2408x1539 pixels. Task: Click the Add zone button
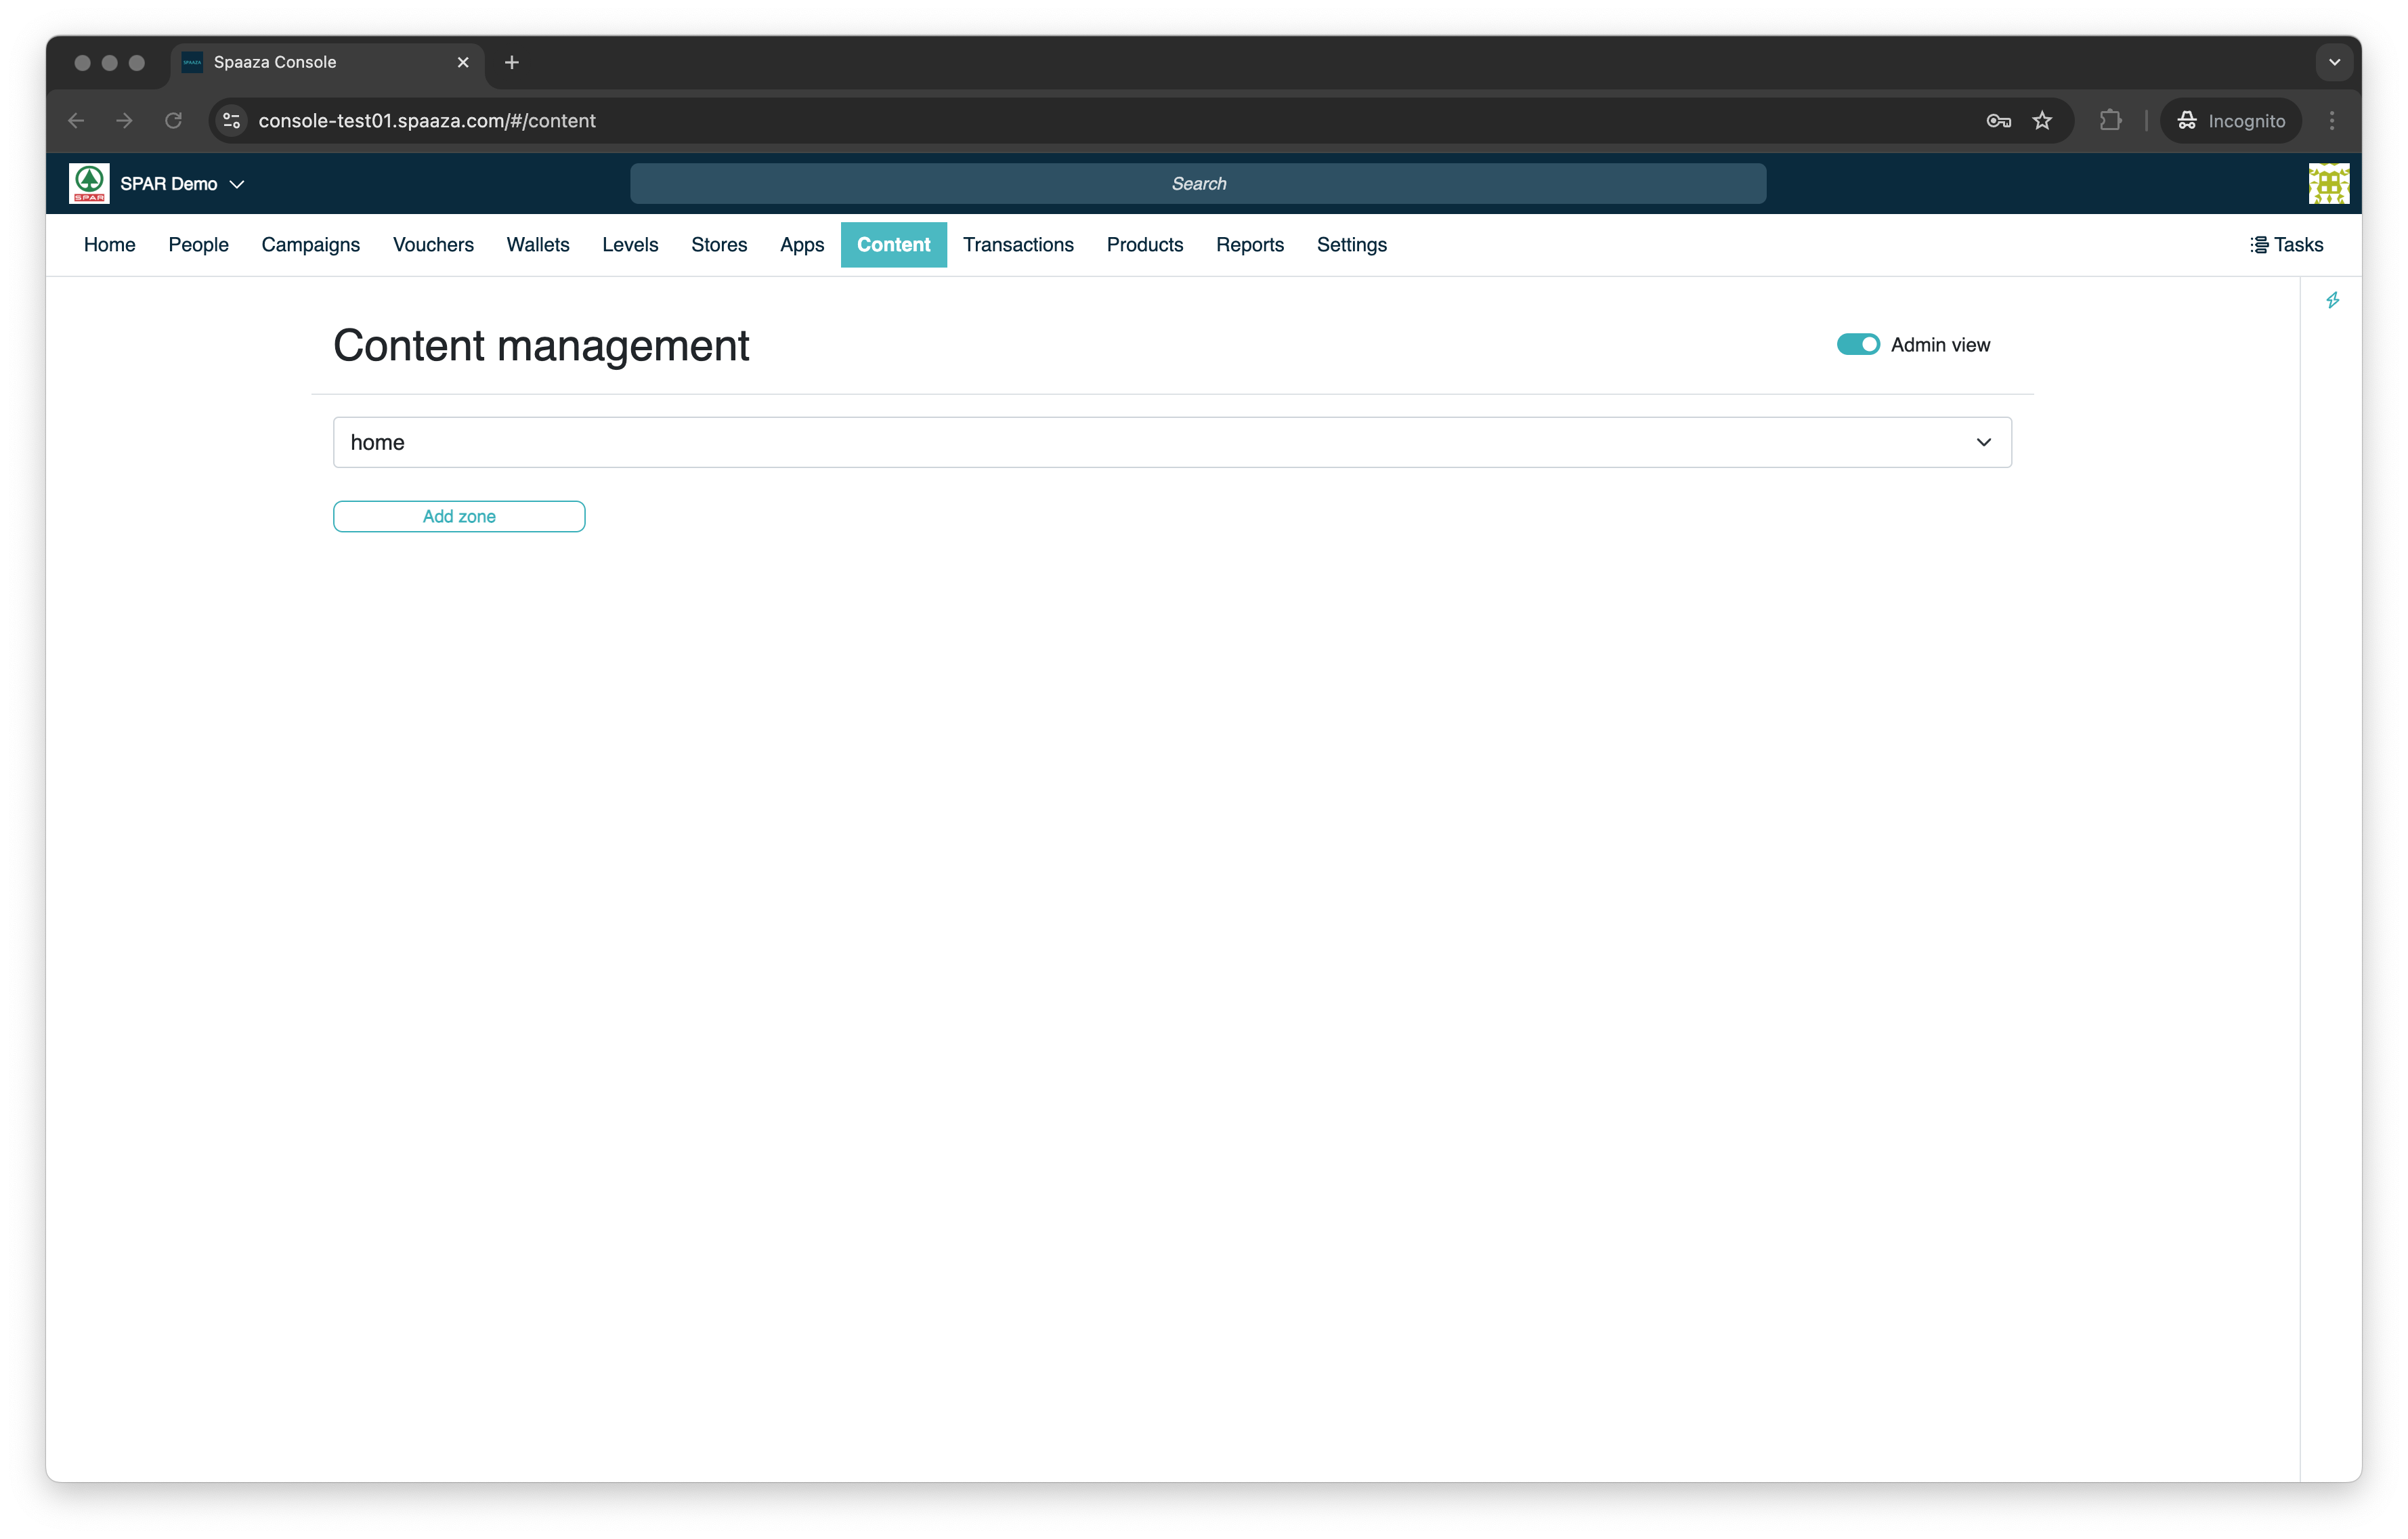pyautogui.click(x=459, y=516)
